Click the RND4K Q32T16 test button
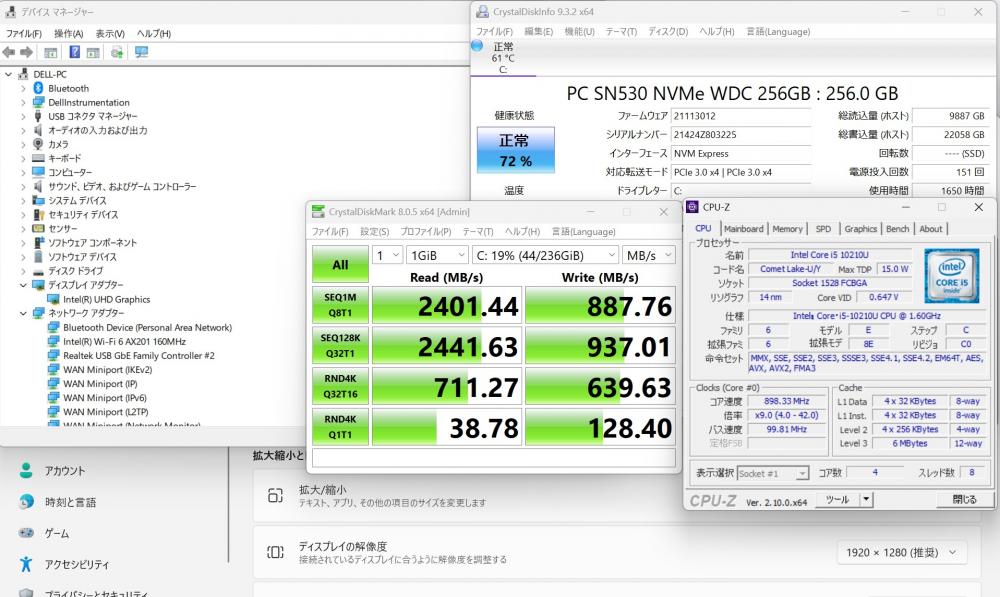The image size is (1000, 597). [x=340, y=387]
